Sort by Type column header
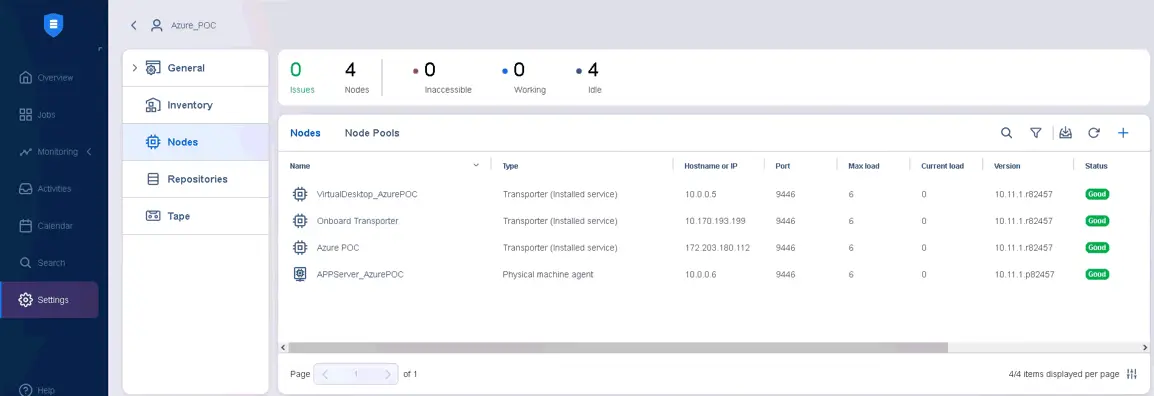1154x396 pixels. (x=510, y=166)
